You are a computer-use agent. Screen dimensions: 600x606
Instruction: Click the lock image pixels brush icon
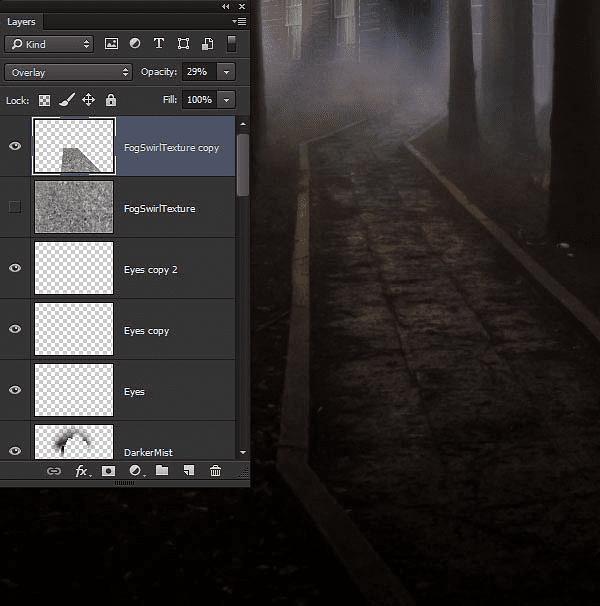[66, 100]
